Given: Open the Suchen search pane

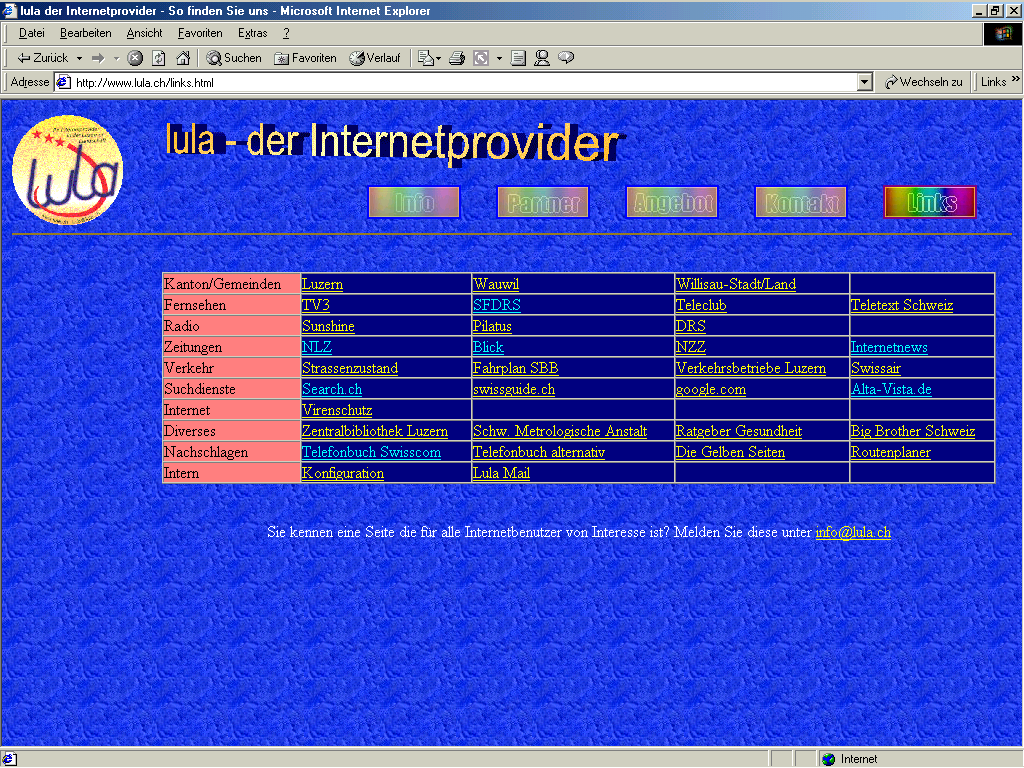Looking at the screenshot, I should coord(234,58).
